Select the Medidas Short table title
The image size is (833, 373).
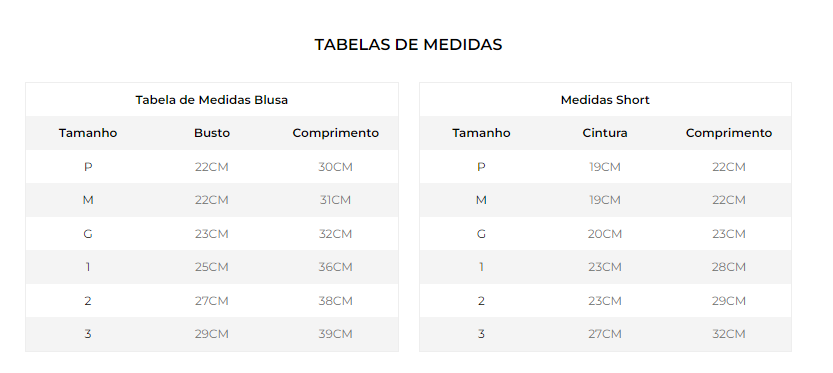click(x=605, y=100)
